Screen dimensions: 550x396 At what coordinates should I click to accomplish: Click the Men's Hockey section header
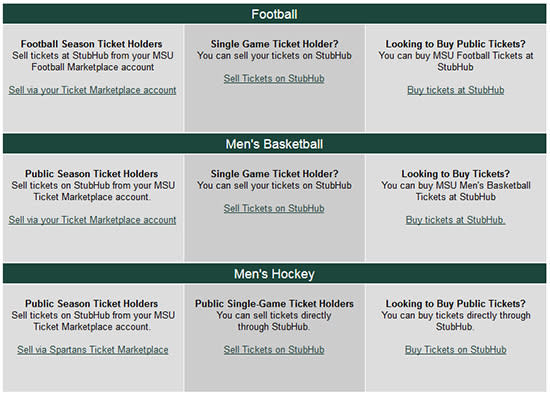(x=274, y=274)
